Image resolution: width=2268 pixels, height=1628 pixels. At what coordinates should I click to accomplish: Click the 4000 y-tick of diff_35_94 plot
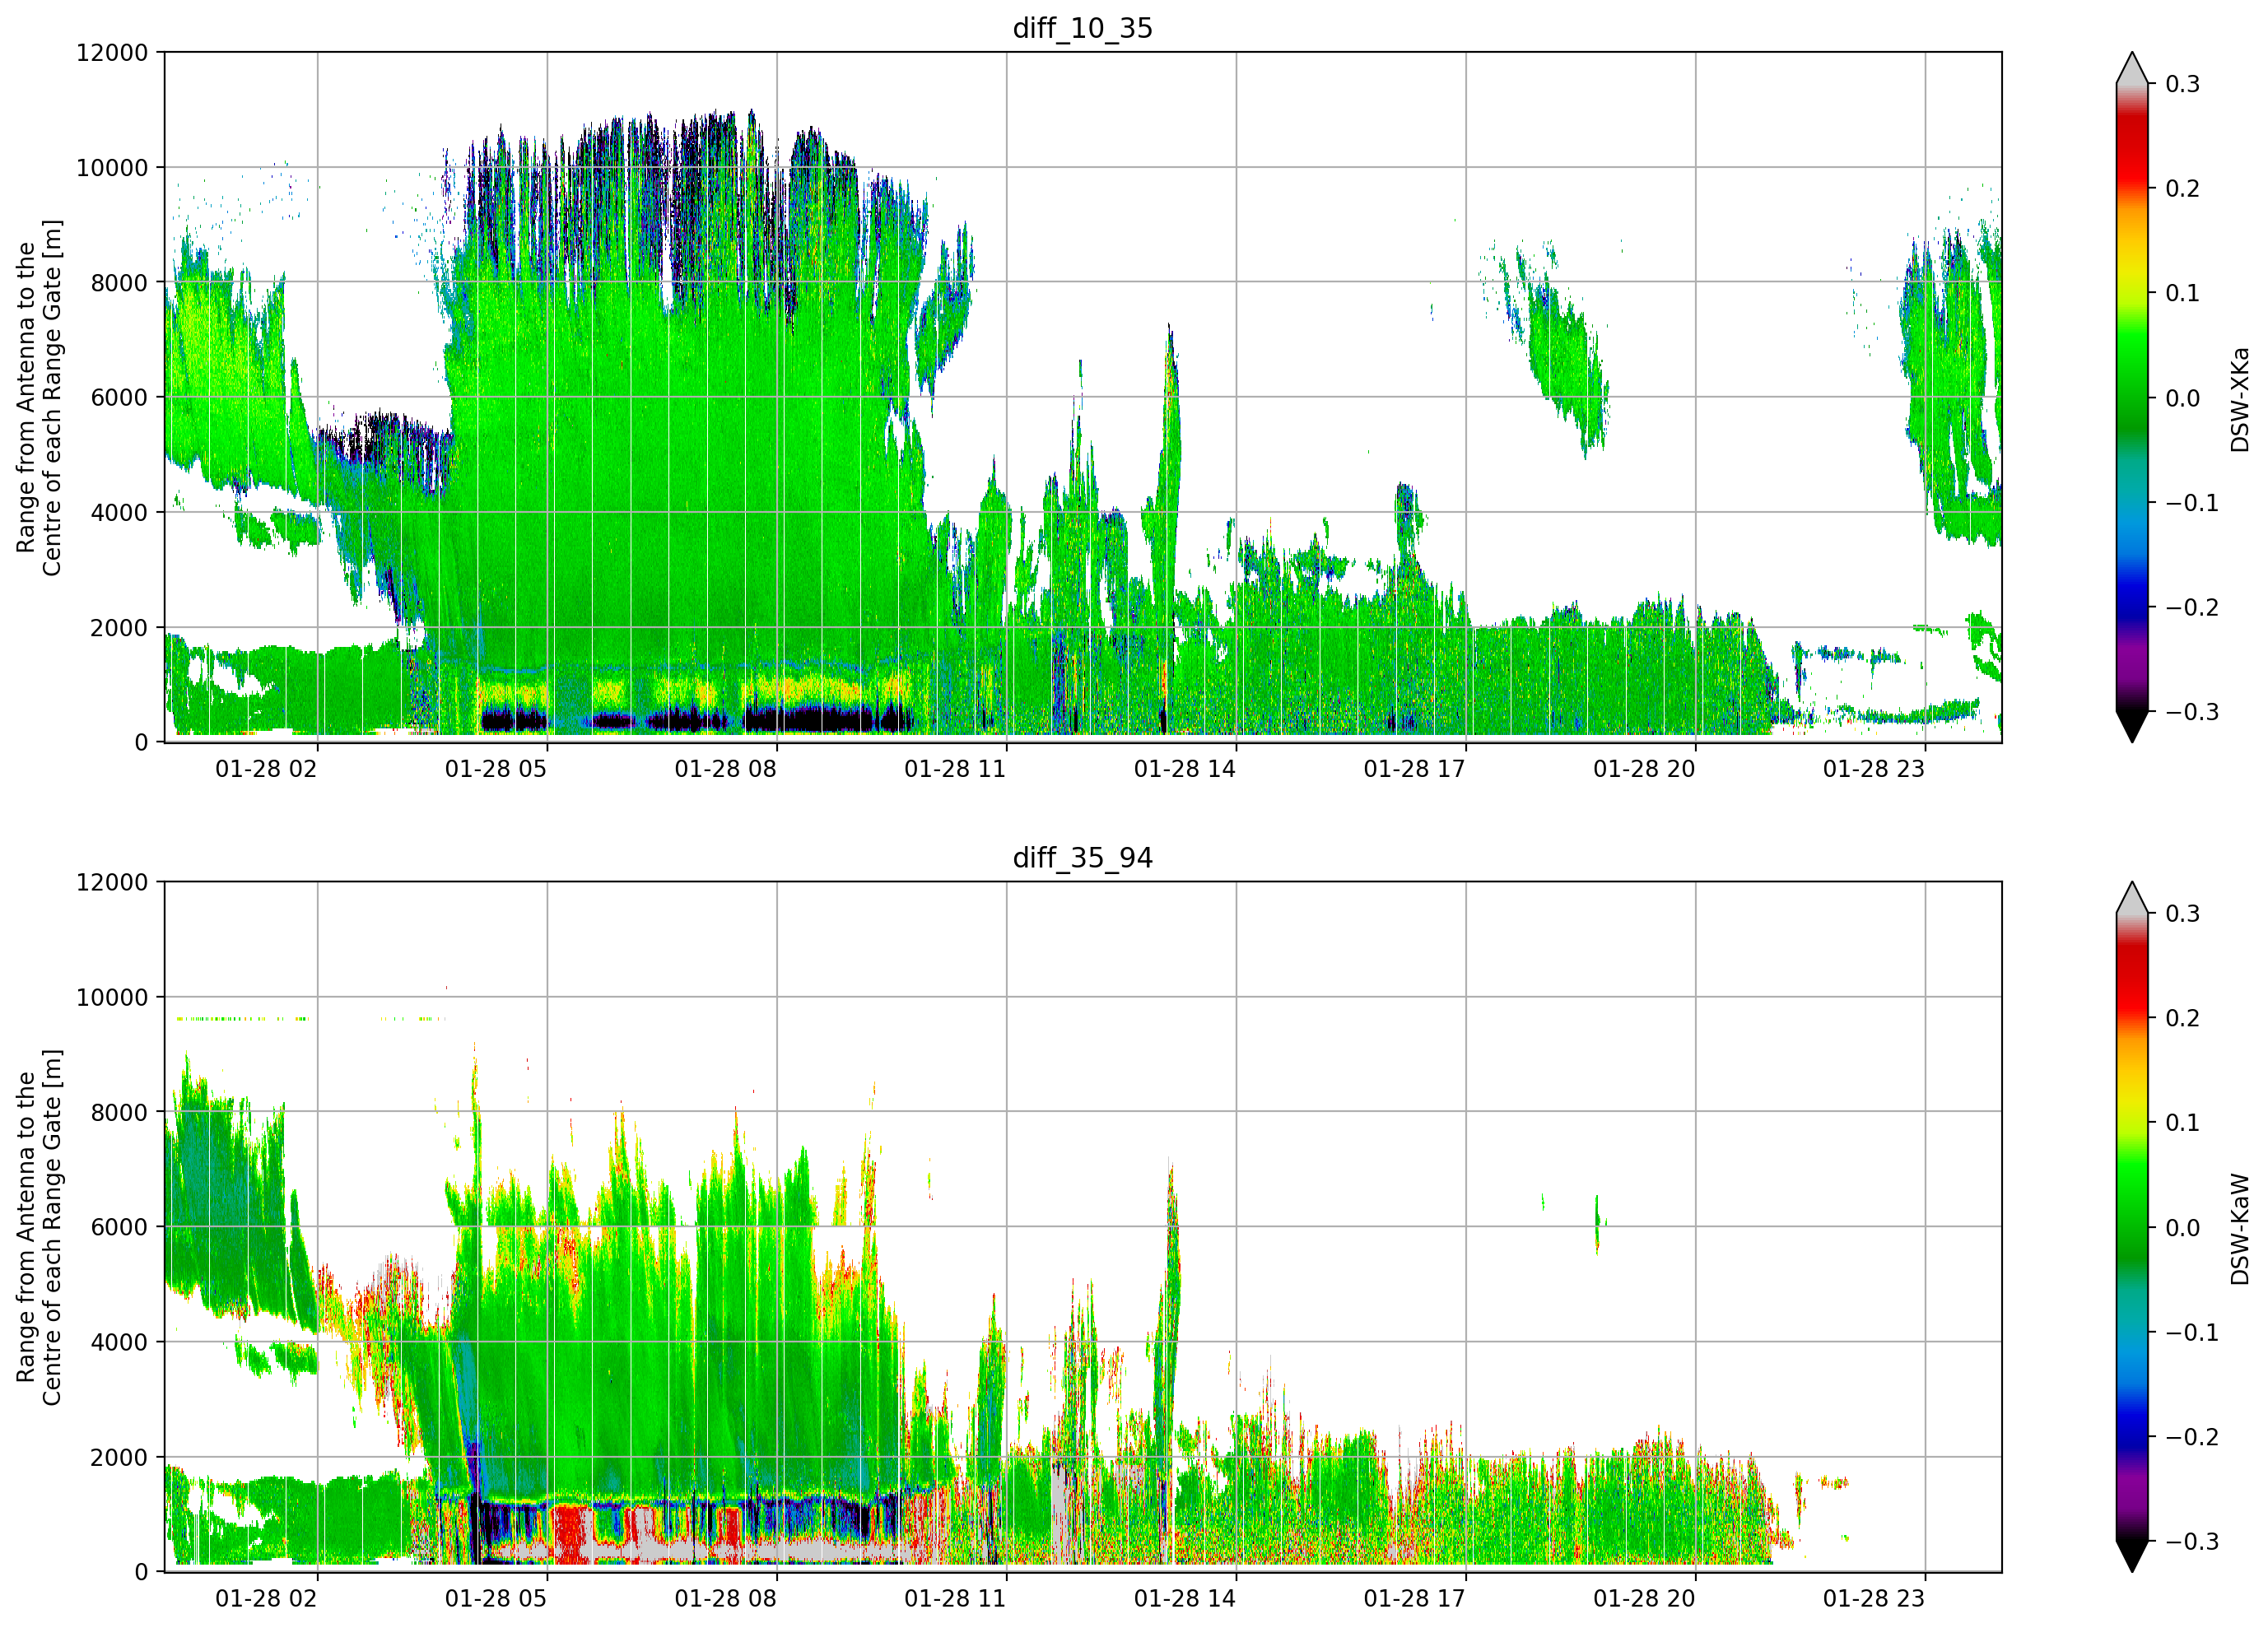tap(119, 1342)
